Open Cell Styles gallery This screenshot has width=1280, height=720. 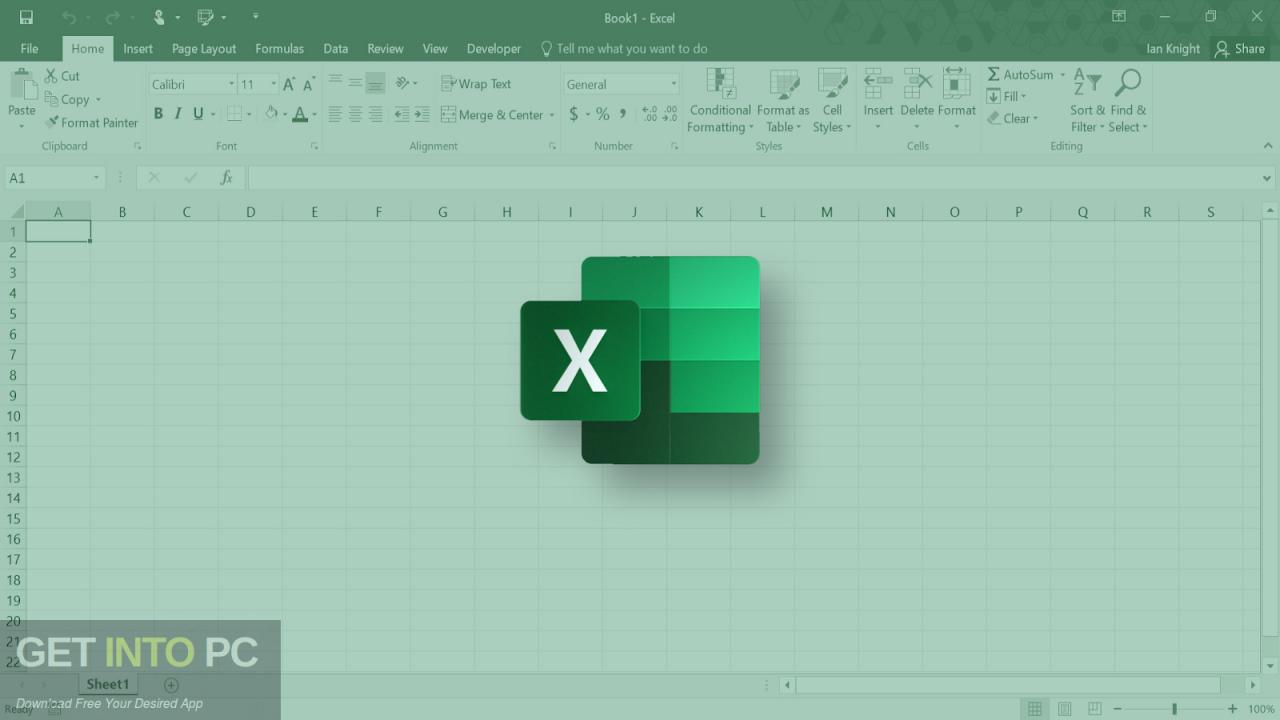pyautogui.click(x=832, y=101)
